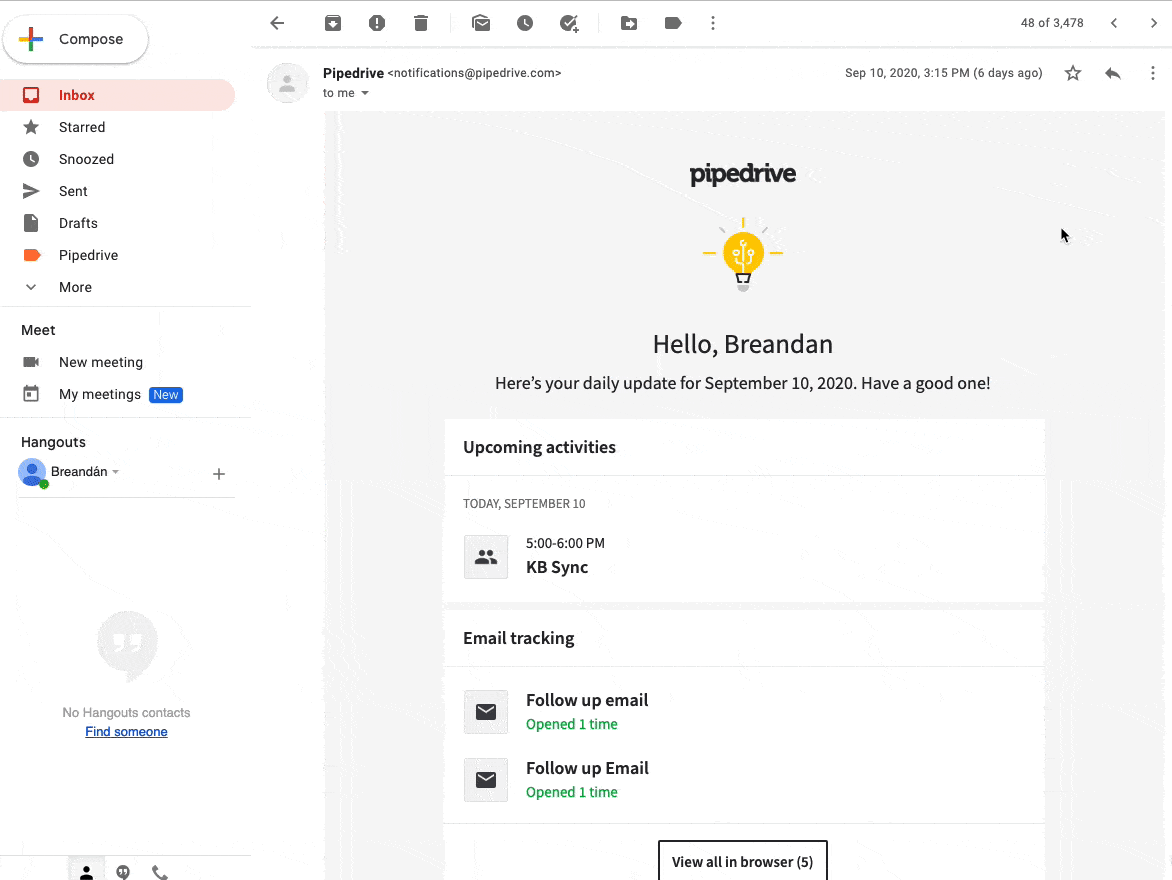Image resolution: width=1172 pixels, height=880 pixels.
Task: Go to the newer email arrow
Action: (1114, 23)
